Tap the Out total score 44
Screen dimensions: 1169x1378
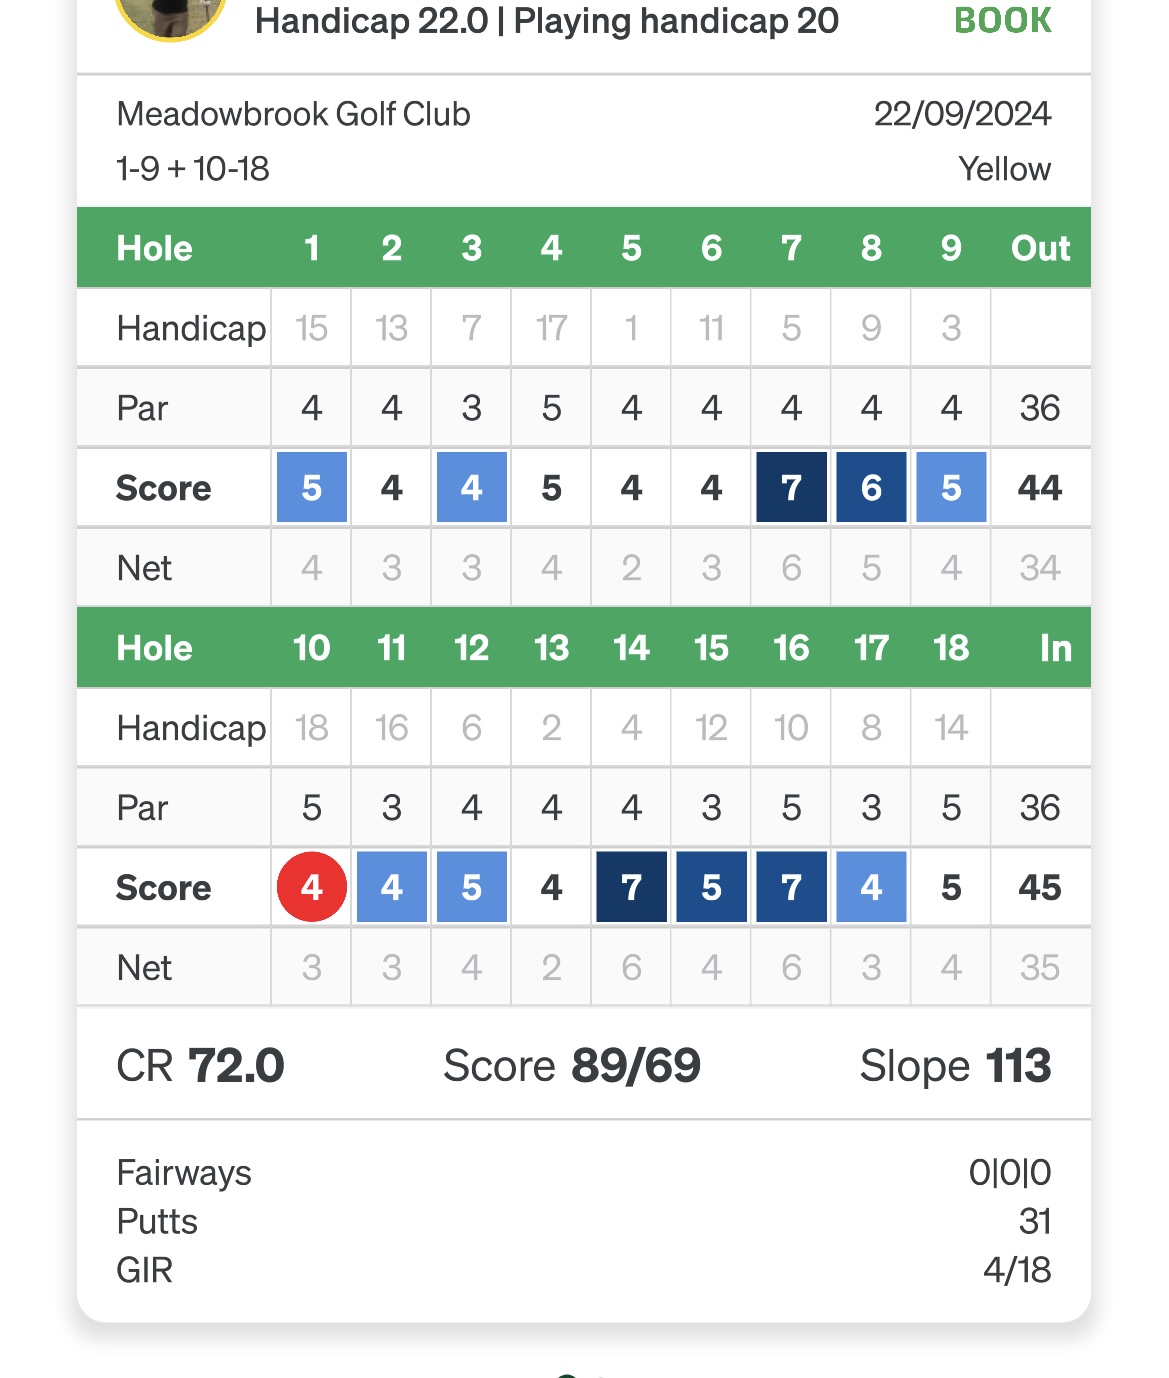[x=1040, y=487]
